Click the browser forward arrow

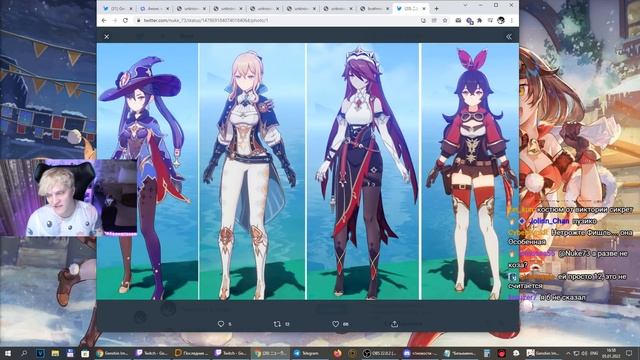(115, 20)
